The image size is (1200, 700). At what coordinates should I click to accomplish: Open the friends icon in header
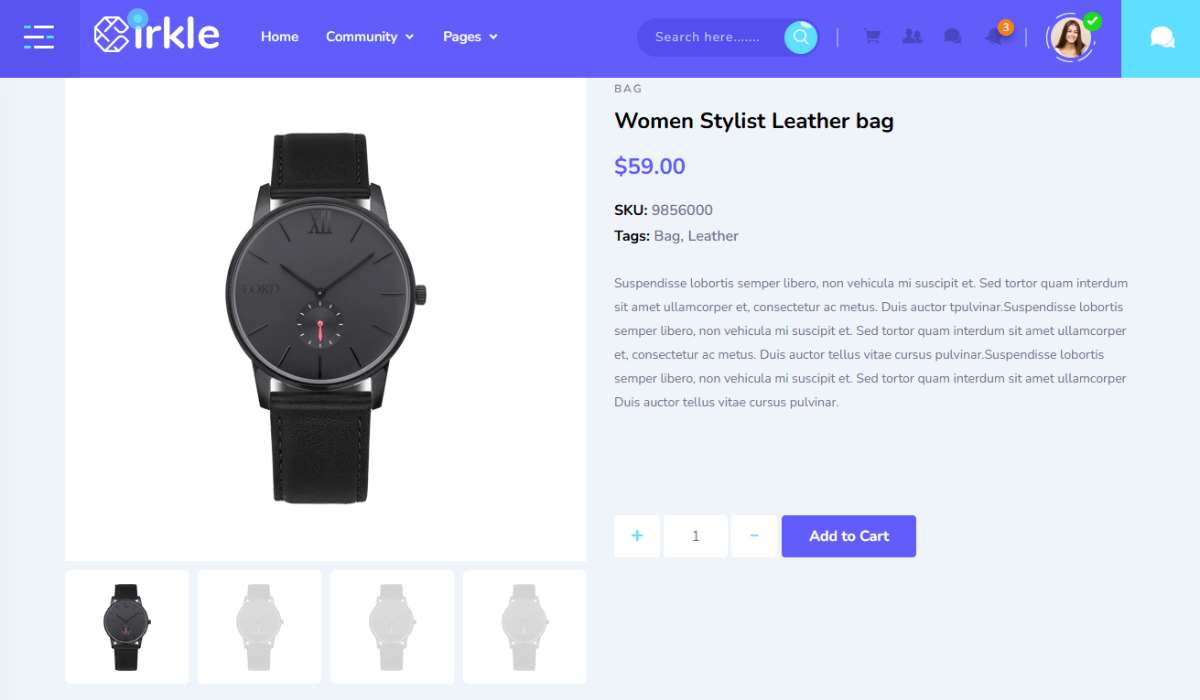pos(912,37)
